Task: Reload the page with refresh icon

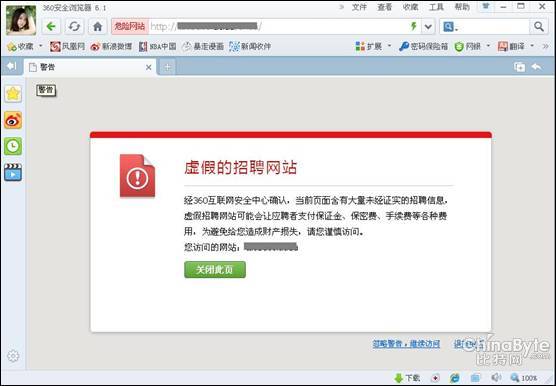Action: click(x=74, y=27)
